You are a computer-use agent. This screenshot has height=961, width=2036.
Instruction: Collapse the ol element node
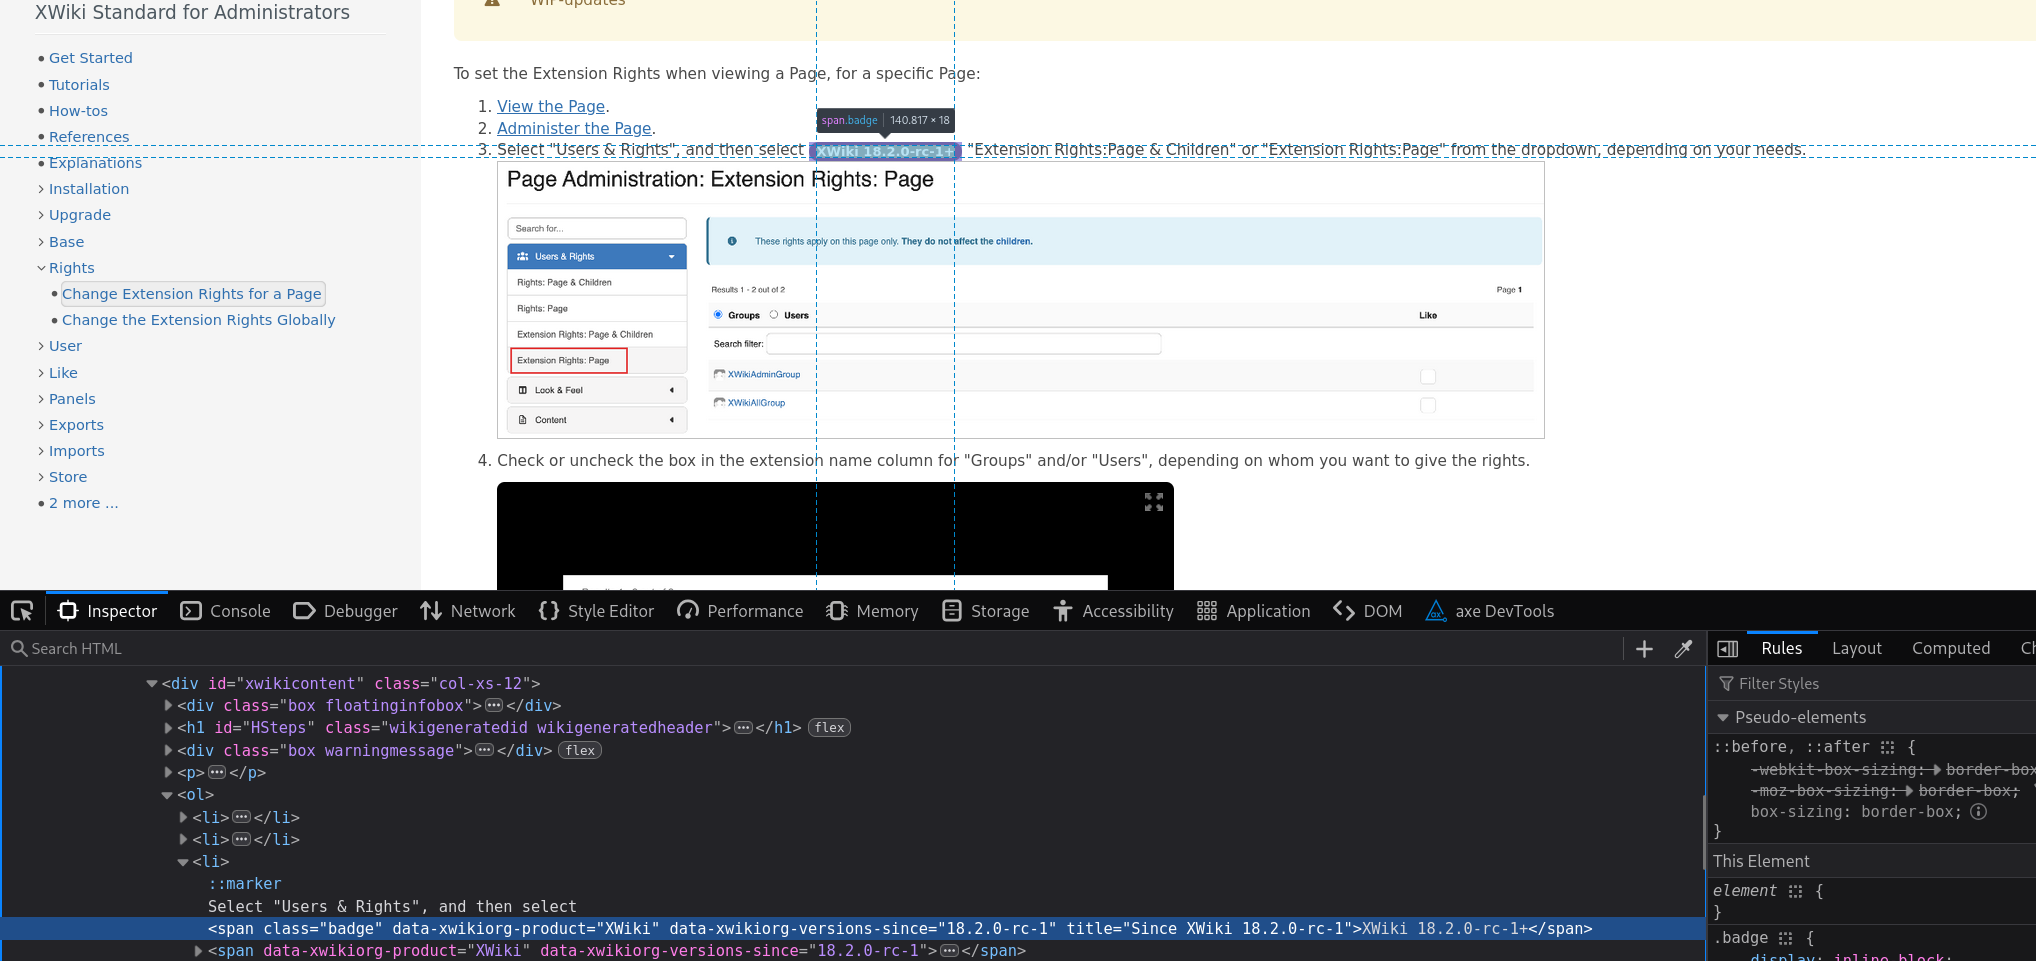(167, 795)
